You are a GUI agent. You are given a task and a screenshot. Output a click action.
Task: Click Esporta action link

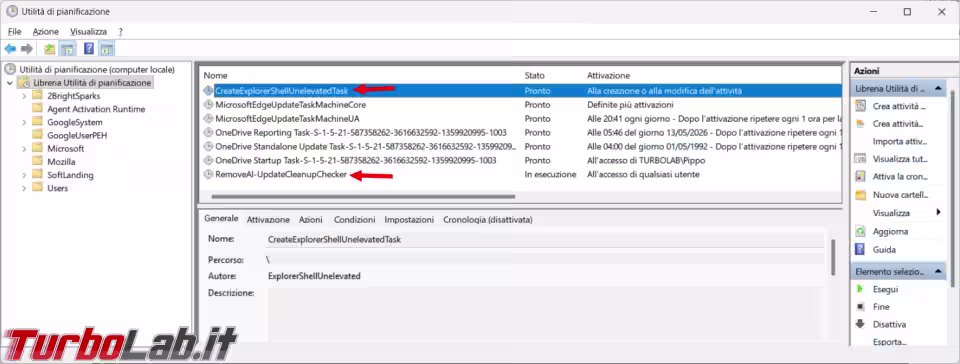click(890, 342)
